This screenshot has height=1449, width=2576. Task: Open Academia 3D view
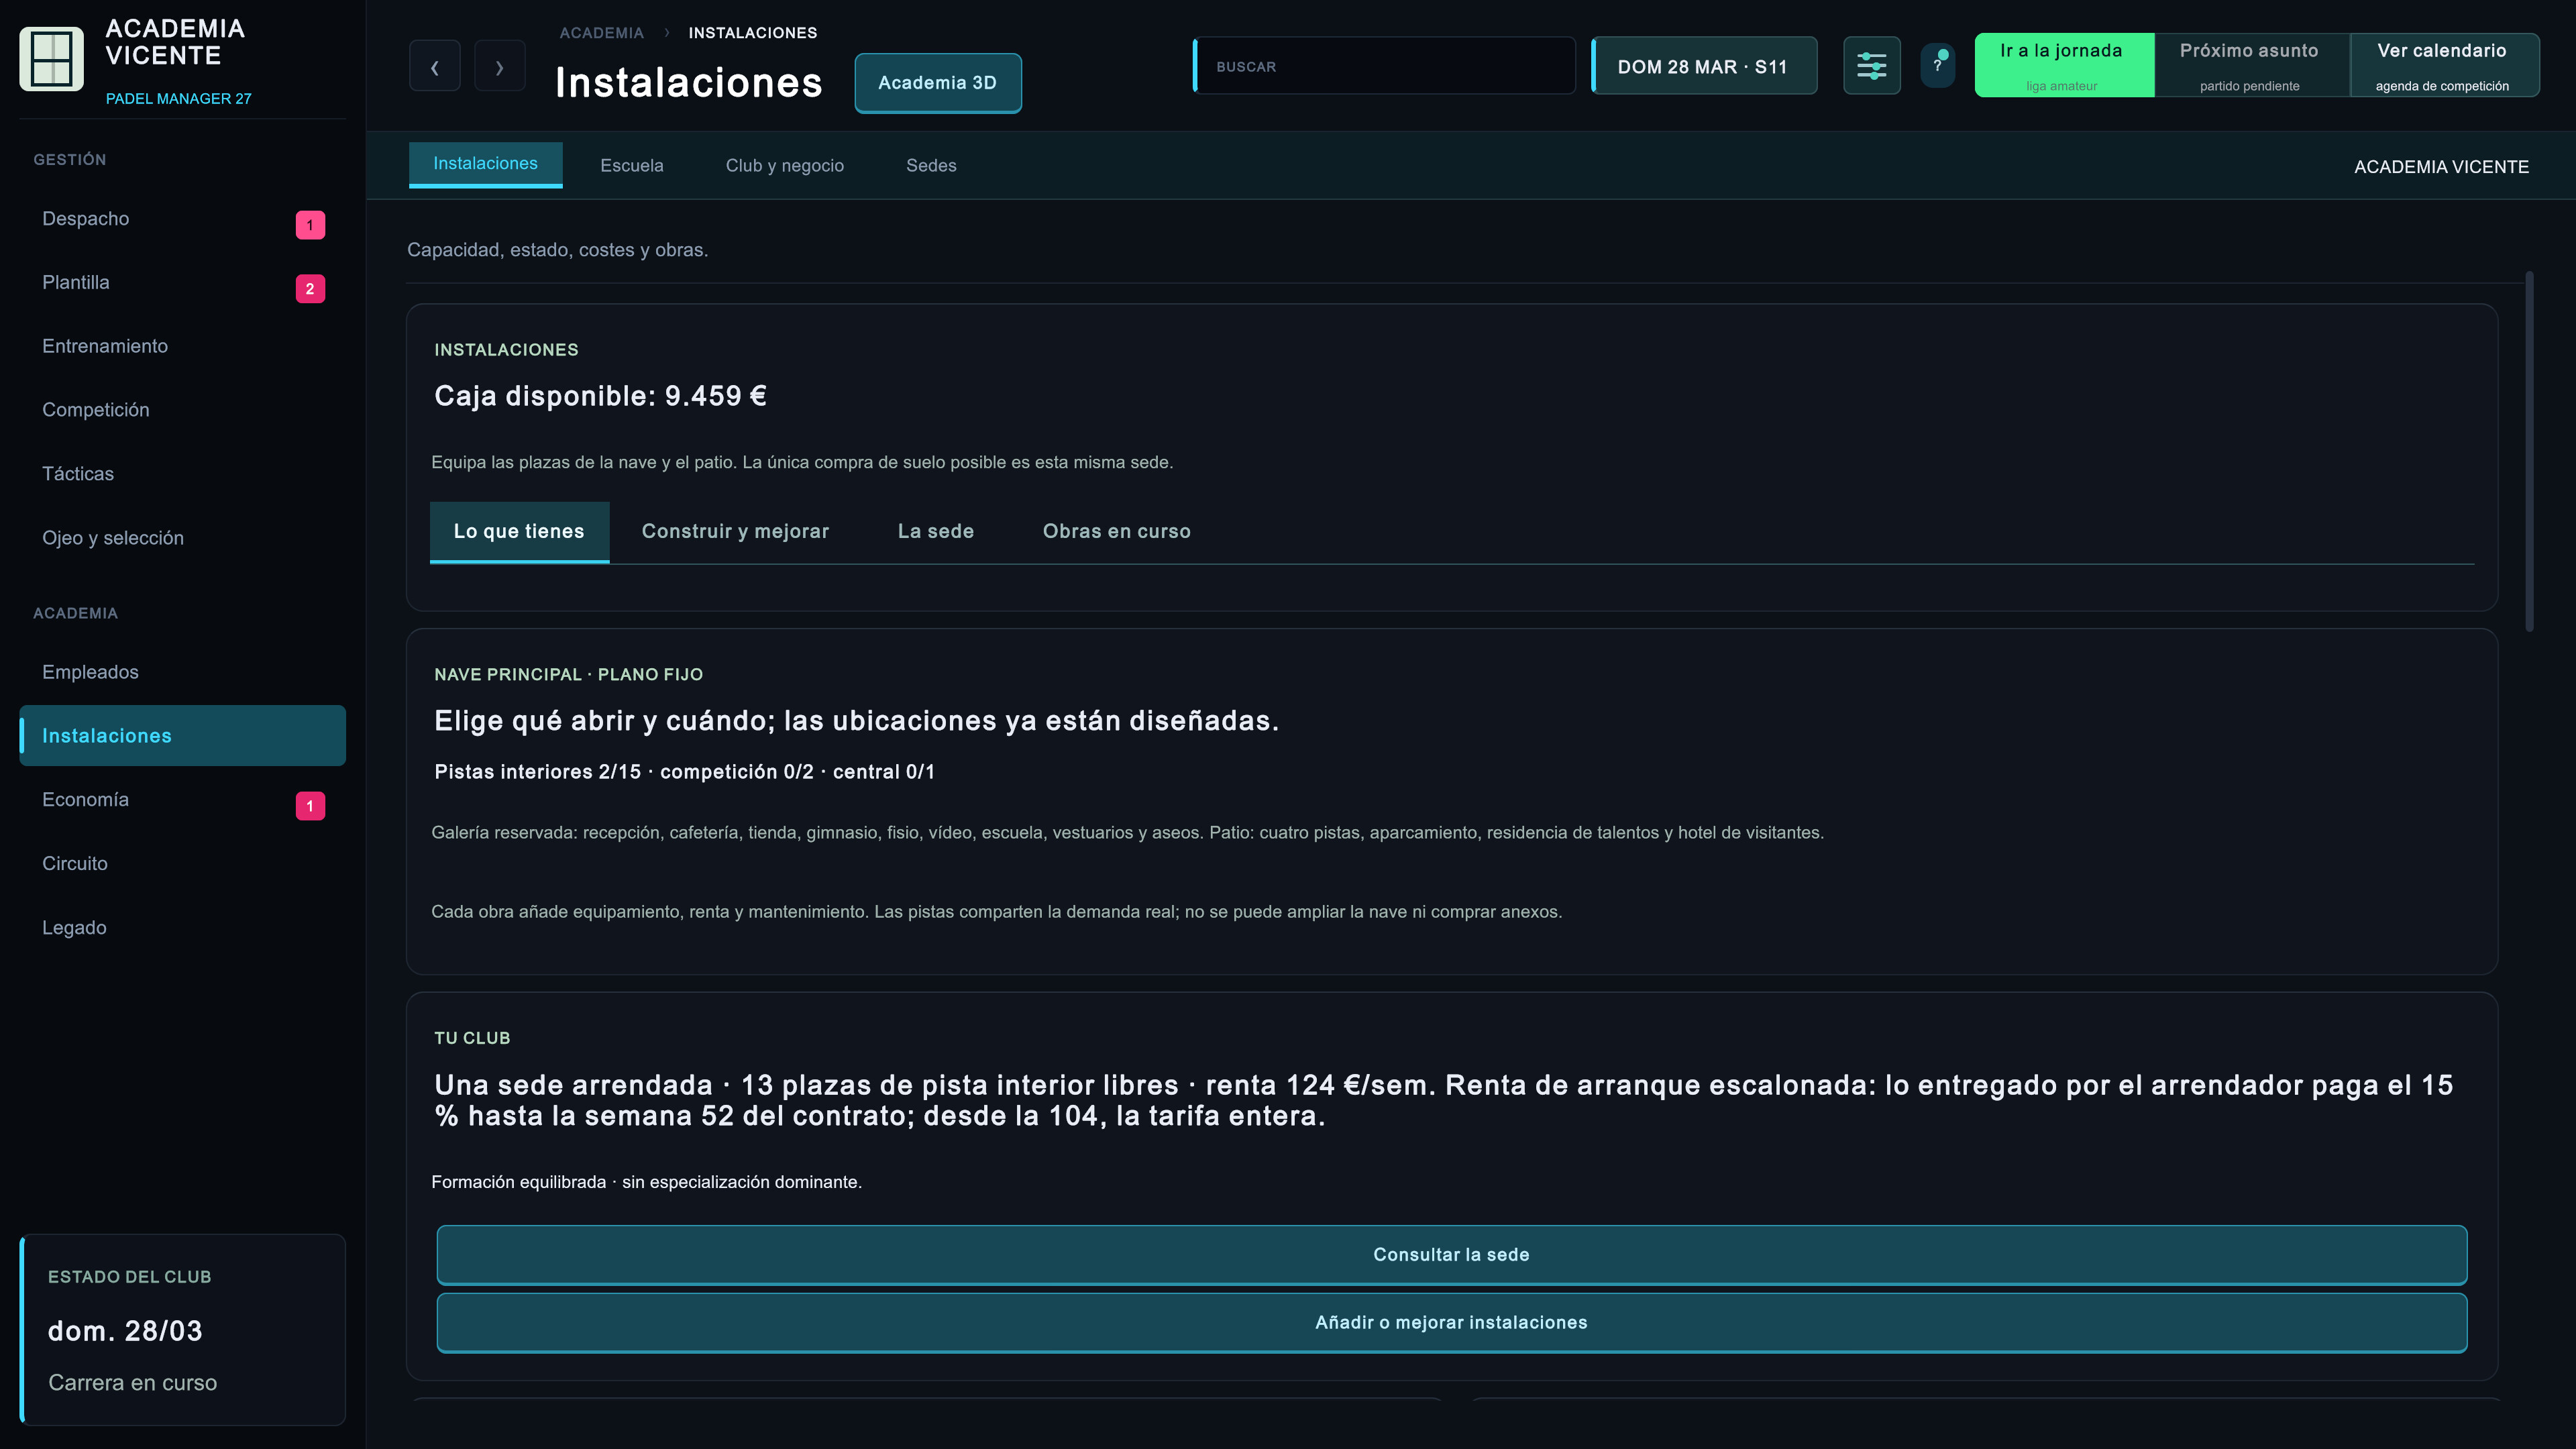[937, 83]
